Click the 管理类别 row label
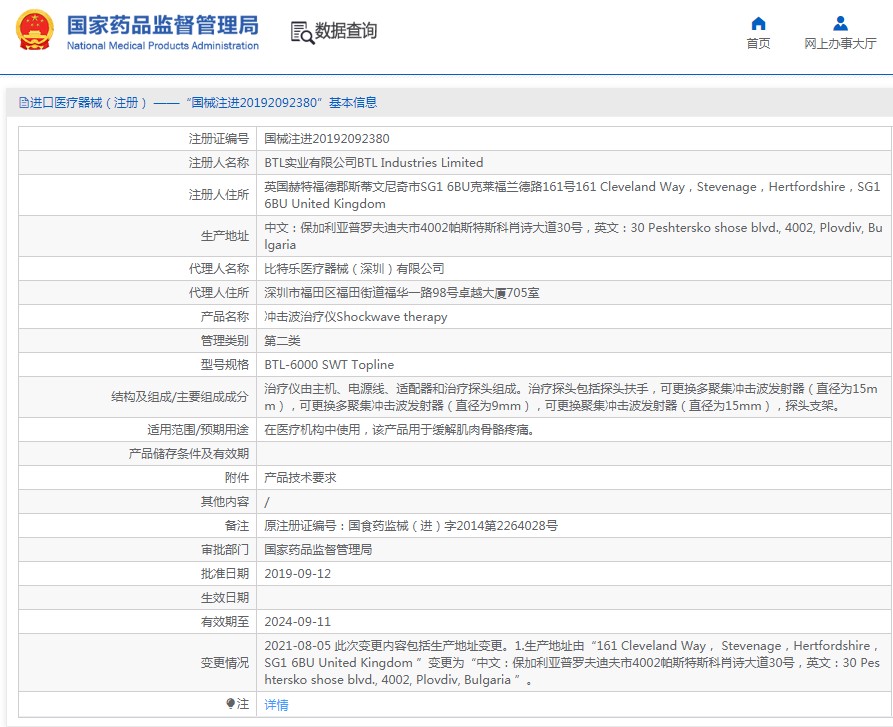Screen dimensions: 893x727 point(225,340)
